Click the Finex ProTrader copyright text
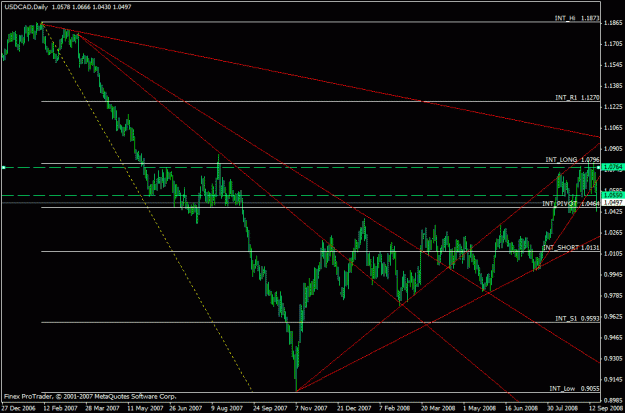The width and height of the screenshot is (625, 413). pos(90,397)
